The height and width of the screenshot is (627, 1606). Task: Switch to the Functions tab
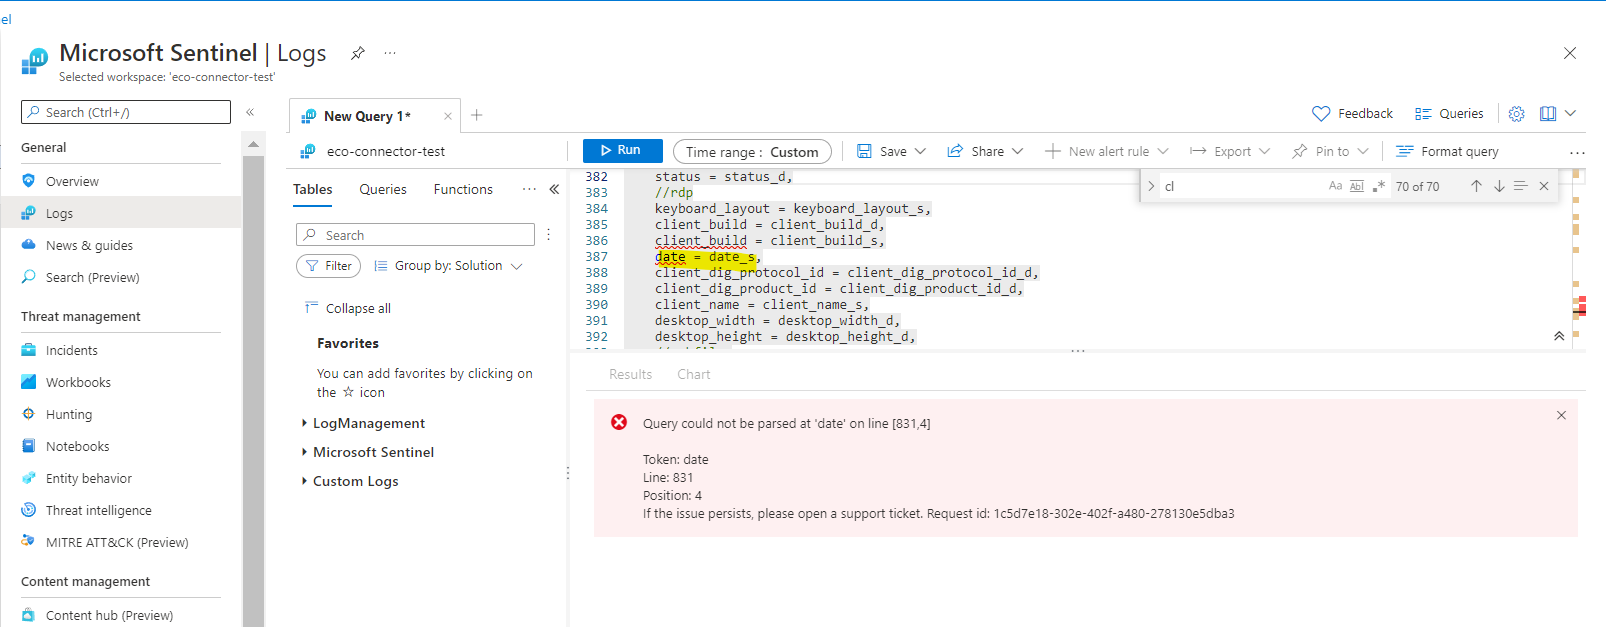463,189
